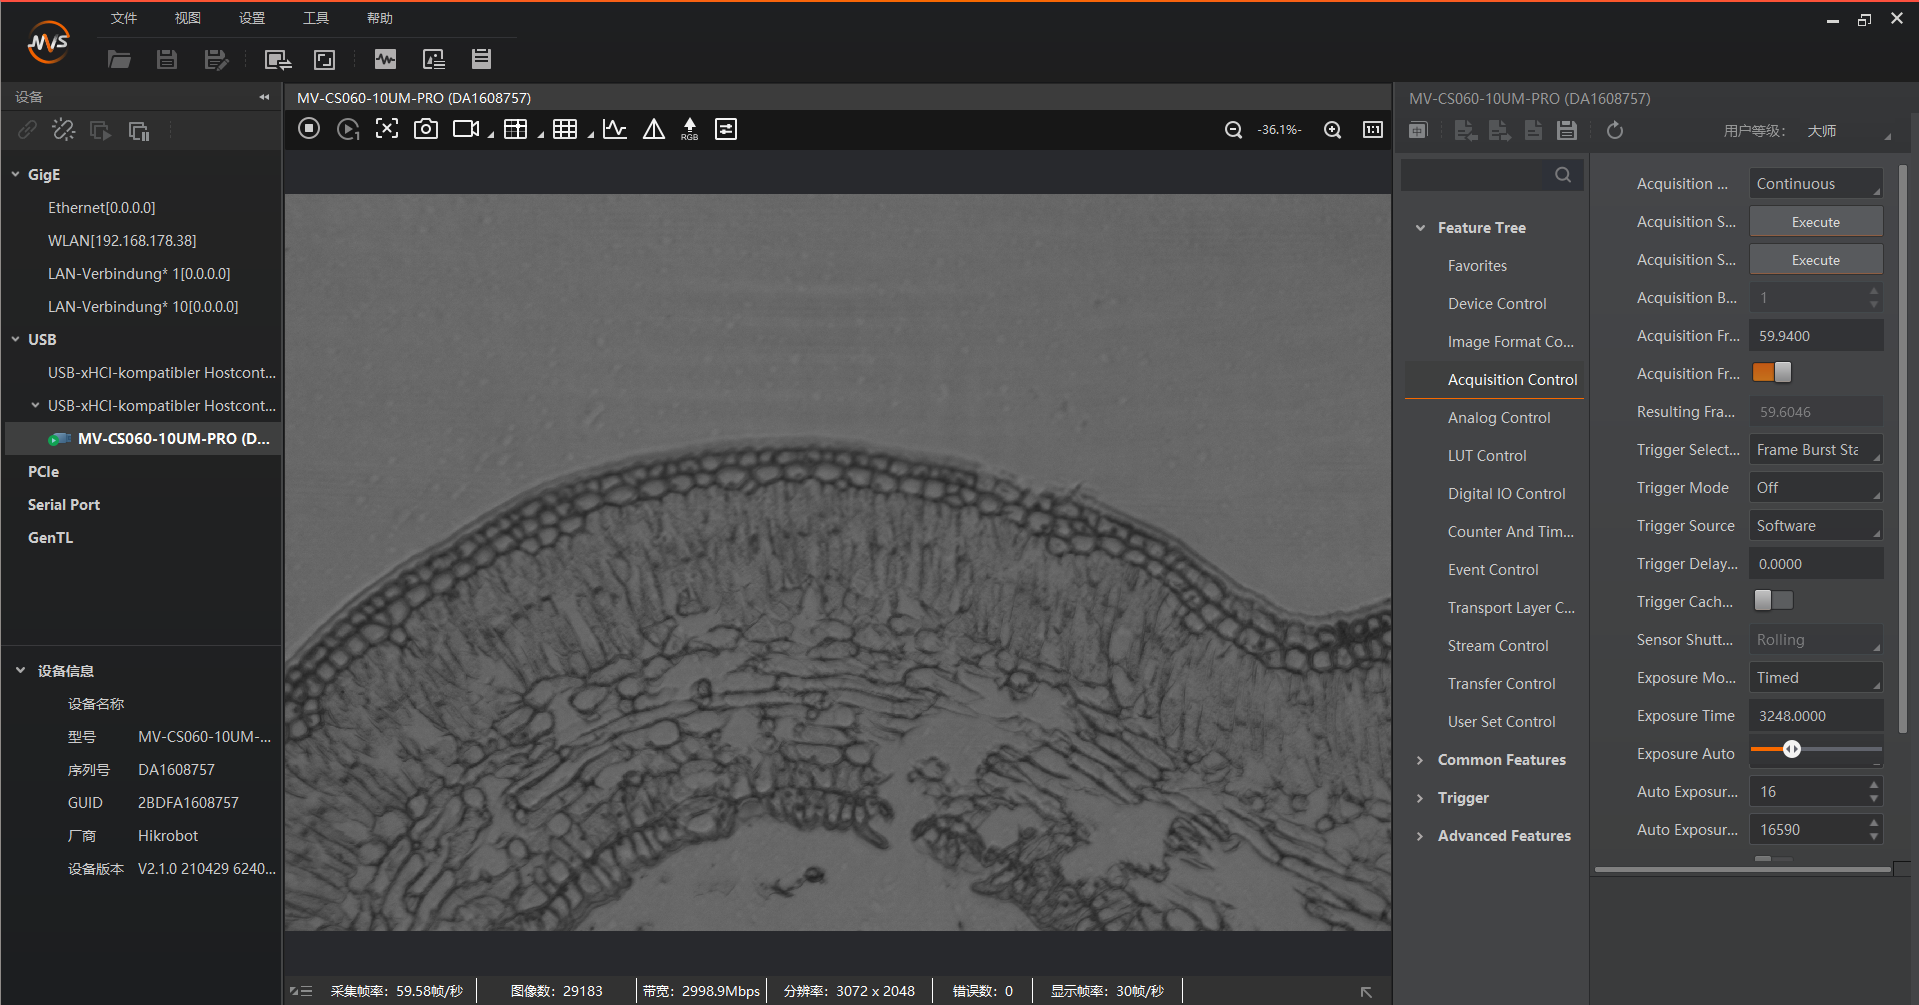1919x1005 pixels.
Task: Start video recording with camcorder icon
Action: [466, 129]
